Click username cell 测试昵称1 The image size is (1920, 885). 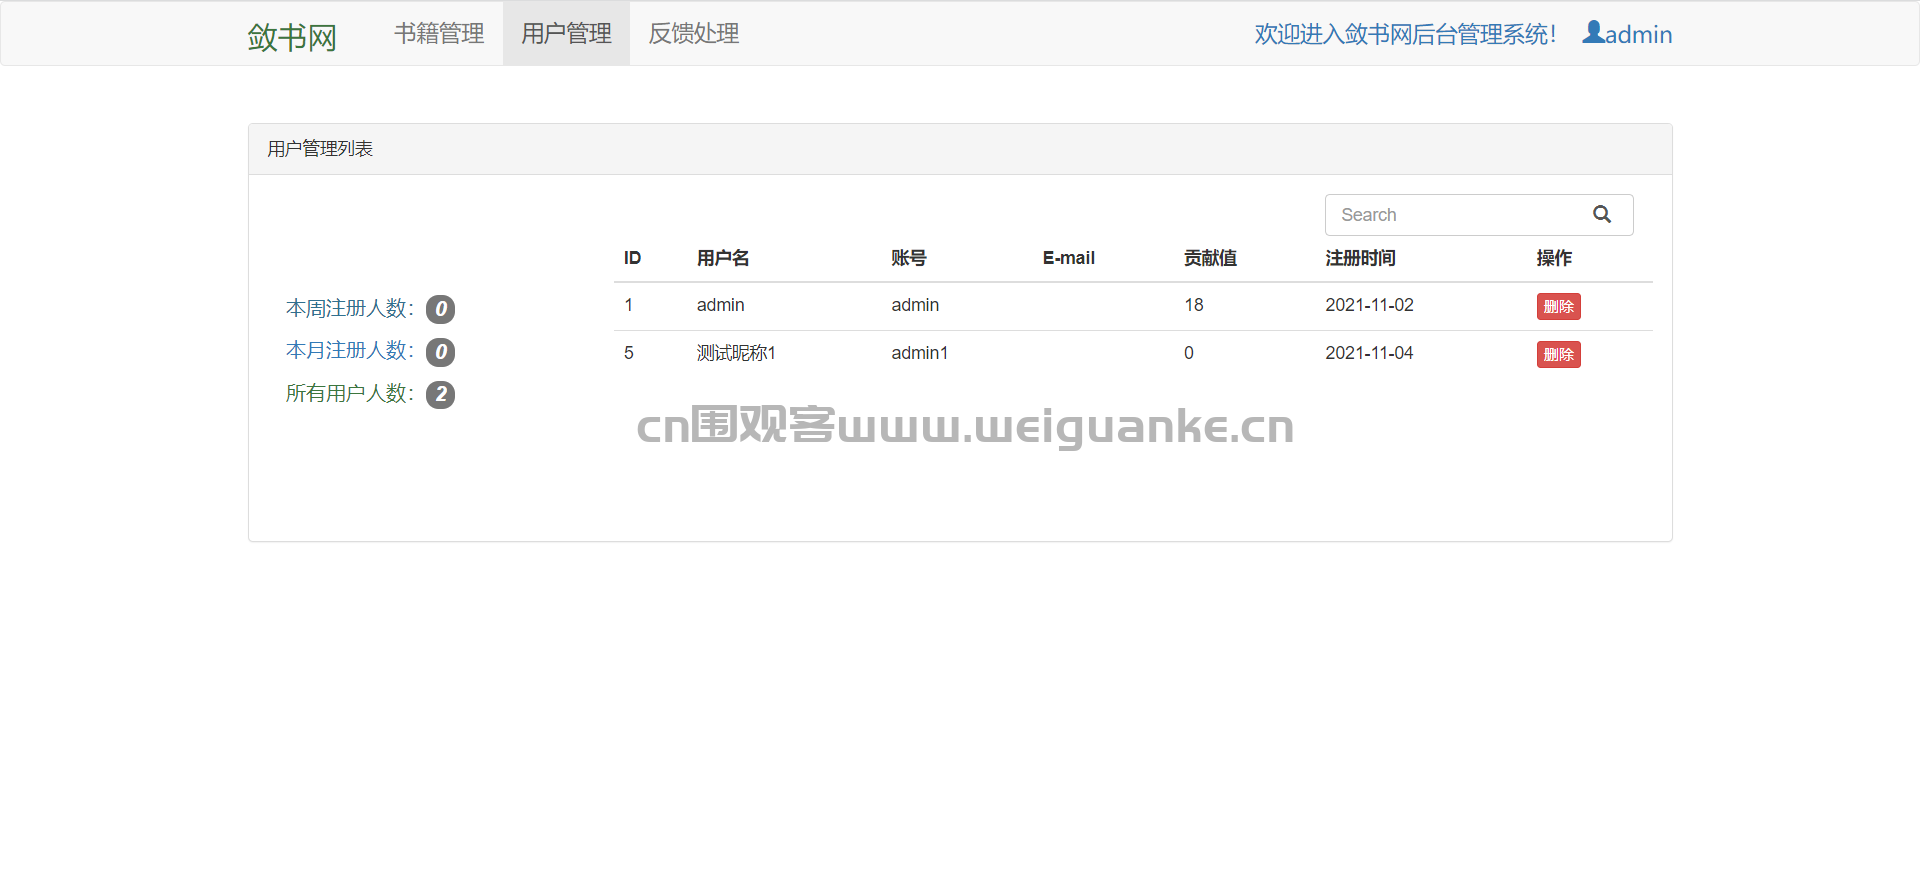[736, 353]
